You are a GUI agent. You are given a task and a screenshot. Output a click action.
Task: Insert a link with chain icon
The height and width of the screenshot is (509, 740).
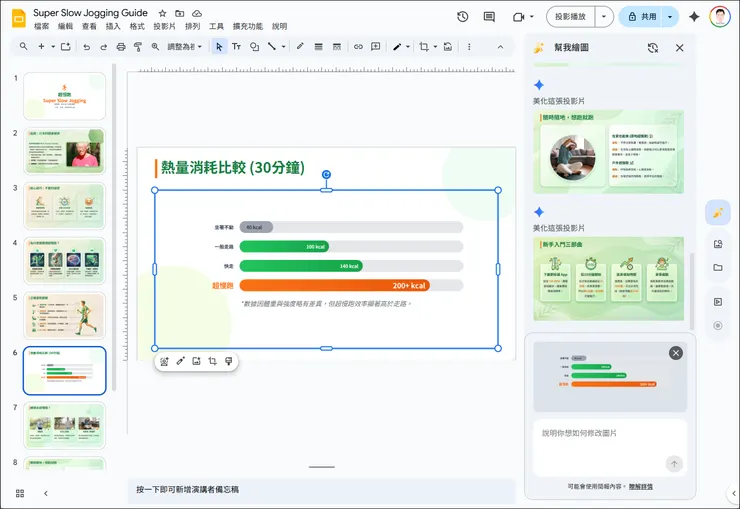[x=358, y=47]
